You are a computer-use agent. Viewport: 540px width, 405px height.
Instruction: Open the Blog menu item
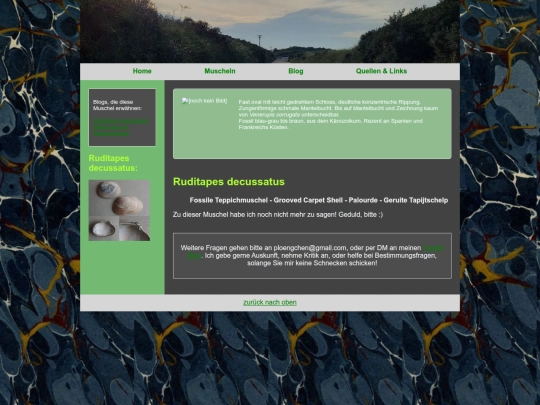[x=296, y=71]
